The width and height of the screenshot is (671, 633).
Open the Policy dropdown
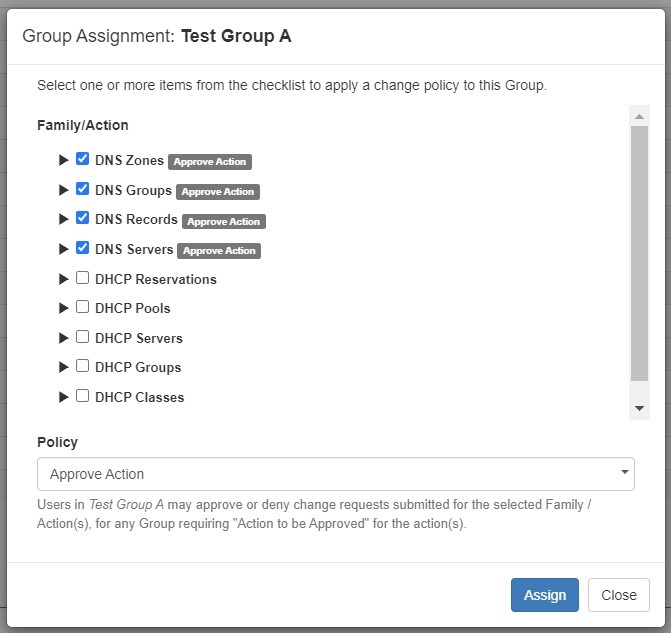coord(335,474)
